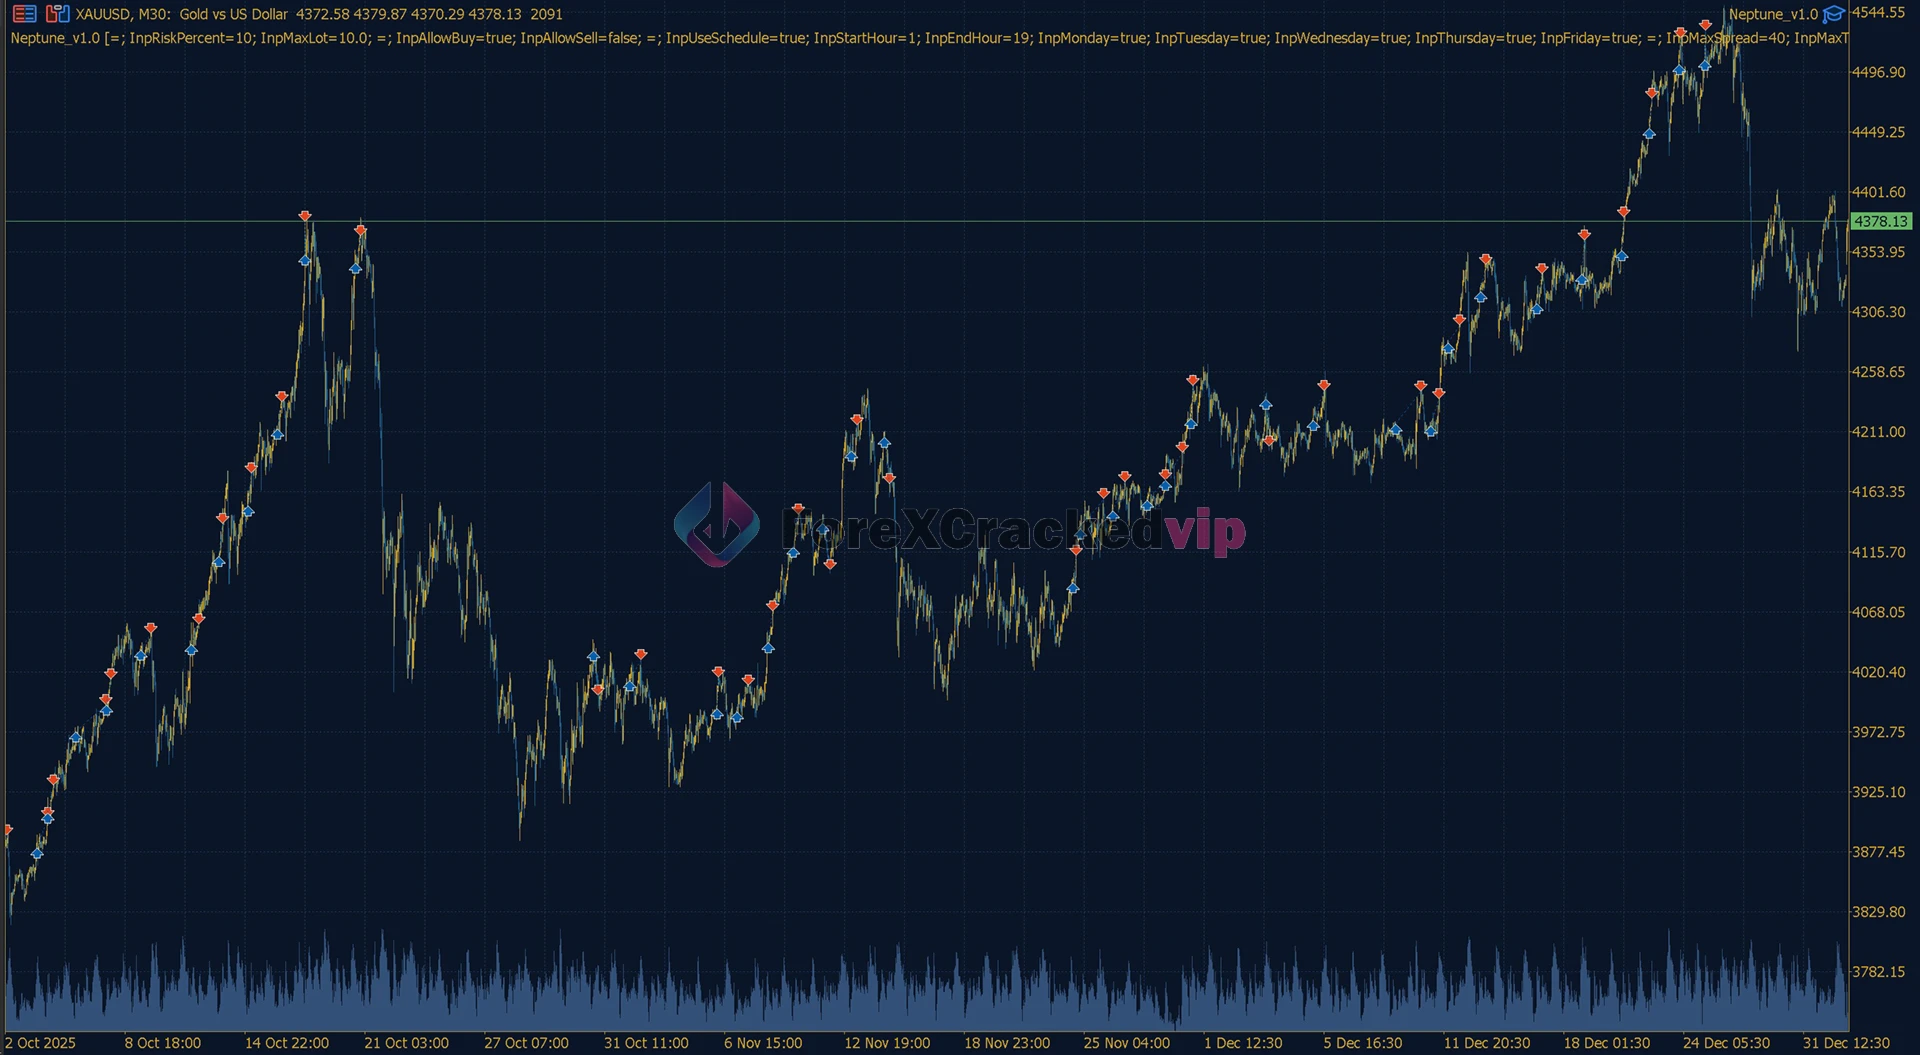1920x1055 pixels.
Task: Click the "27 Oct 07:00" time axis label
Action: pyautogui.click(x=526, y=1043)
